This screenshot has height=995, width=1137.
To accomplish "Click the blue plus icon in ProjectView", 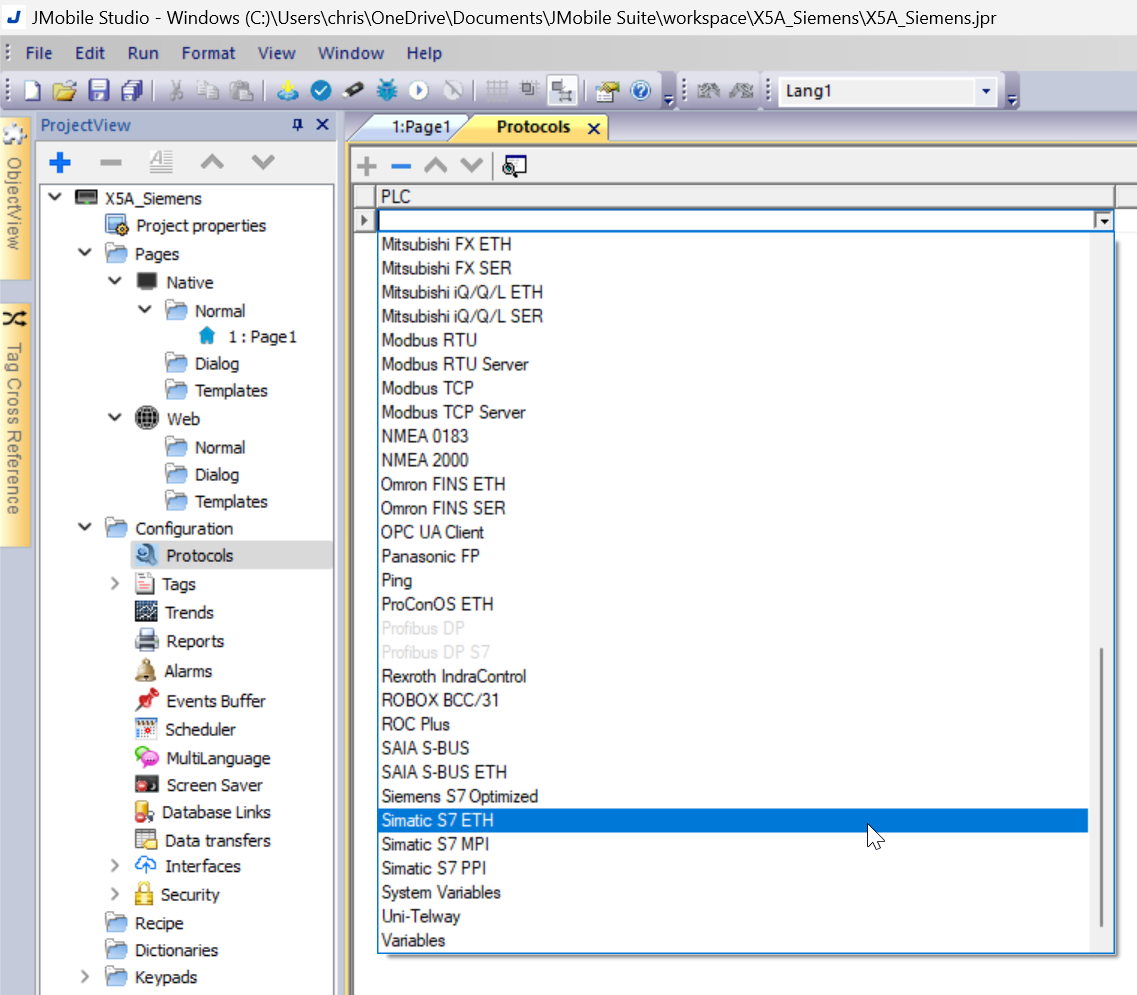I will point(60,162).
